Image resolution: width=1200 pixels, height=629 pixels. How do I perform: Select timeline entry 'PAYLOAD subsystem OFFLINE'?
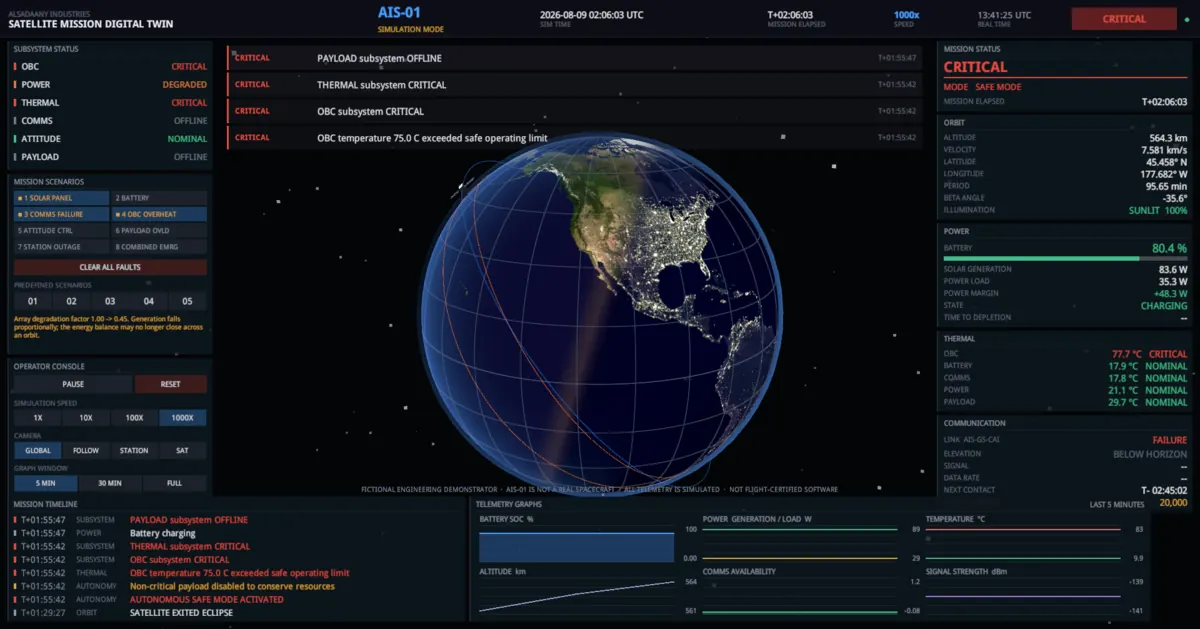coord(189,520)
